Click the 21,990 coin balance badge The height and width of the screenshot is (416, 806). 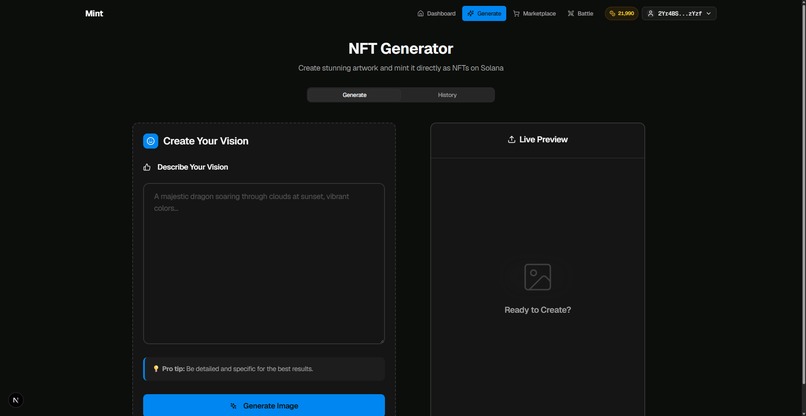pos(621,13)
